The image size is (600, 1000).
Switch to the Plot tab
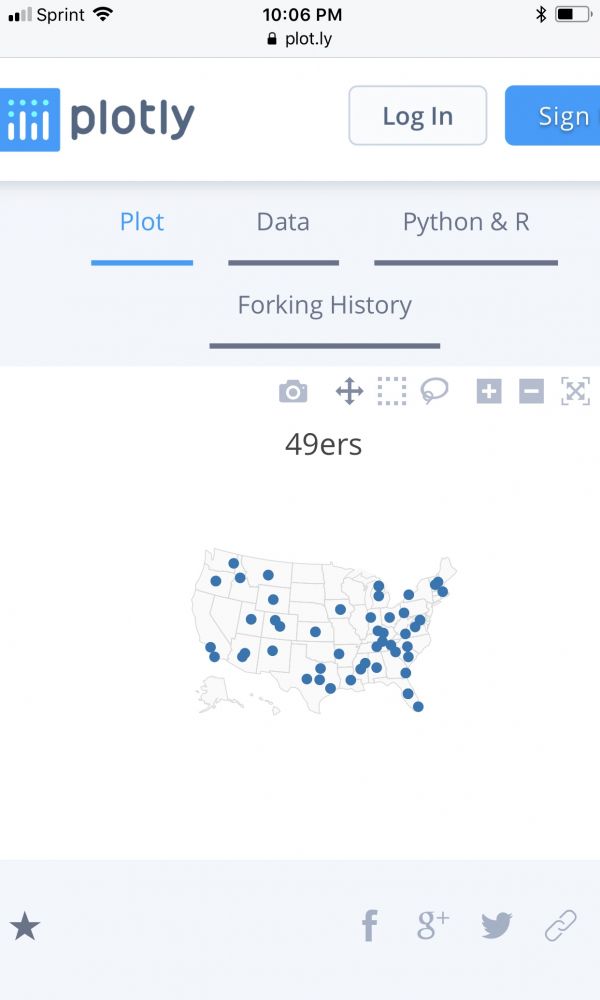click(142, 222)
